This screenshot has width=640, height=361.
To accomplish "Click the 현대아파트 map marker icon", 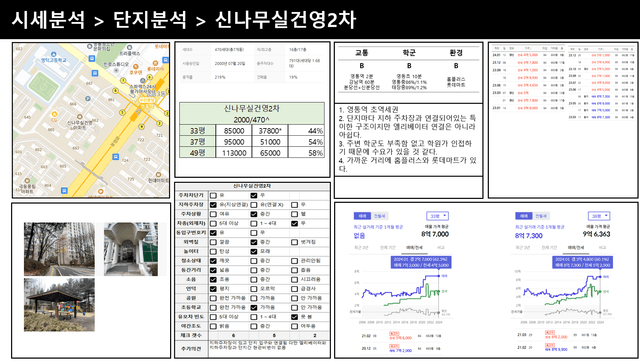I will 158,174.
